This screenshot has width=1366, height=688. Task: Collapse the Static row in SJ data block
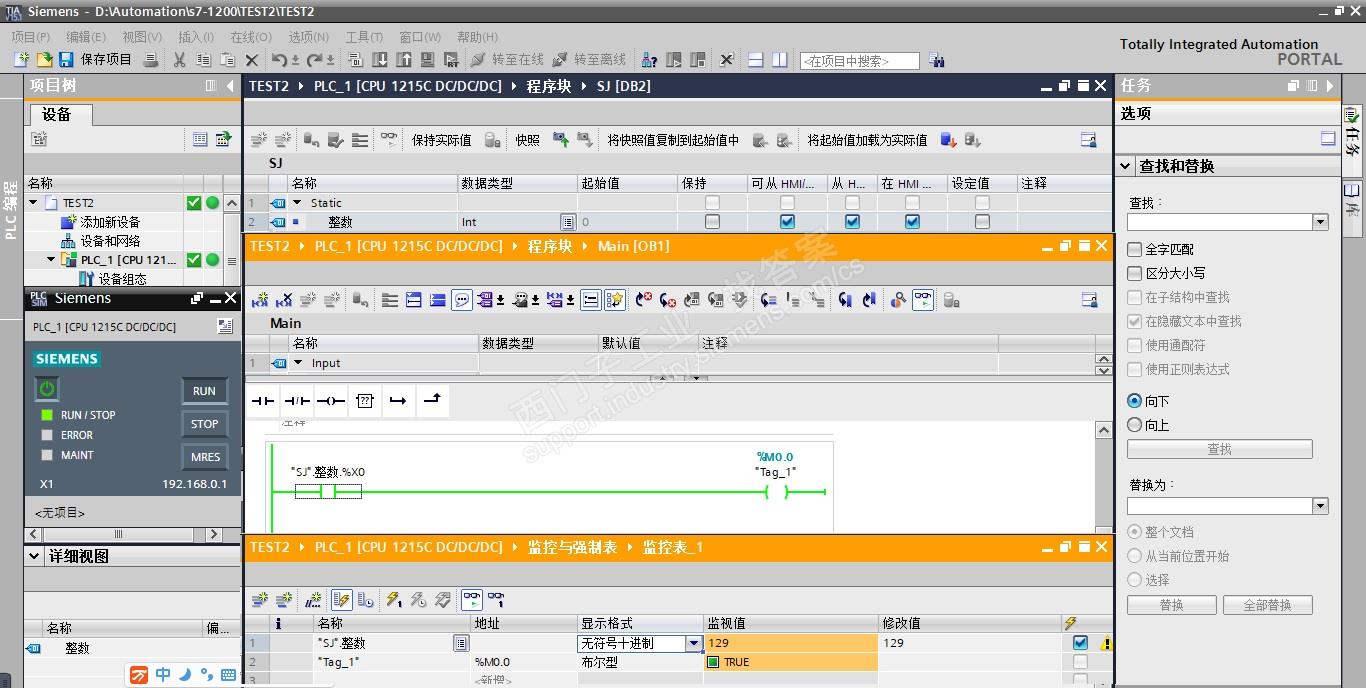[297, 203]
